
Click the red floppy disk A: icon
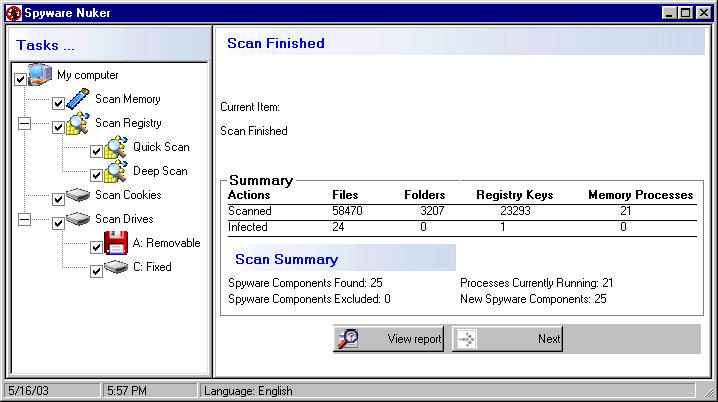click(116, 243)
